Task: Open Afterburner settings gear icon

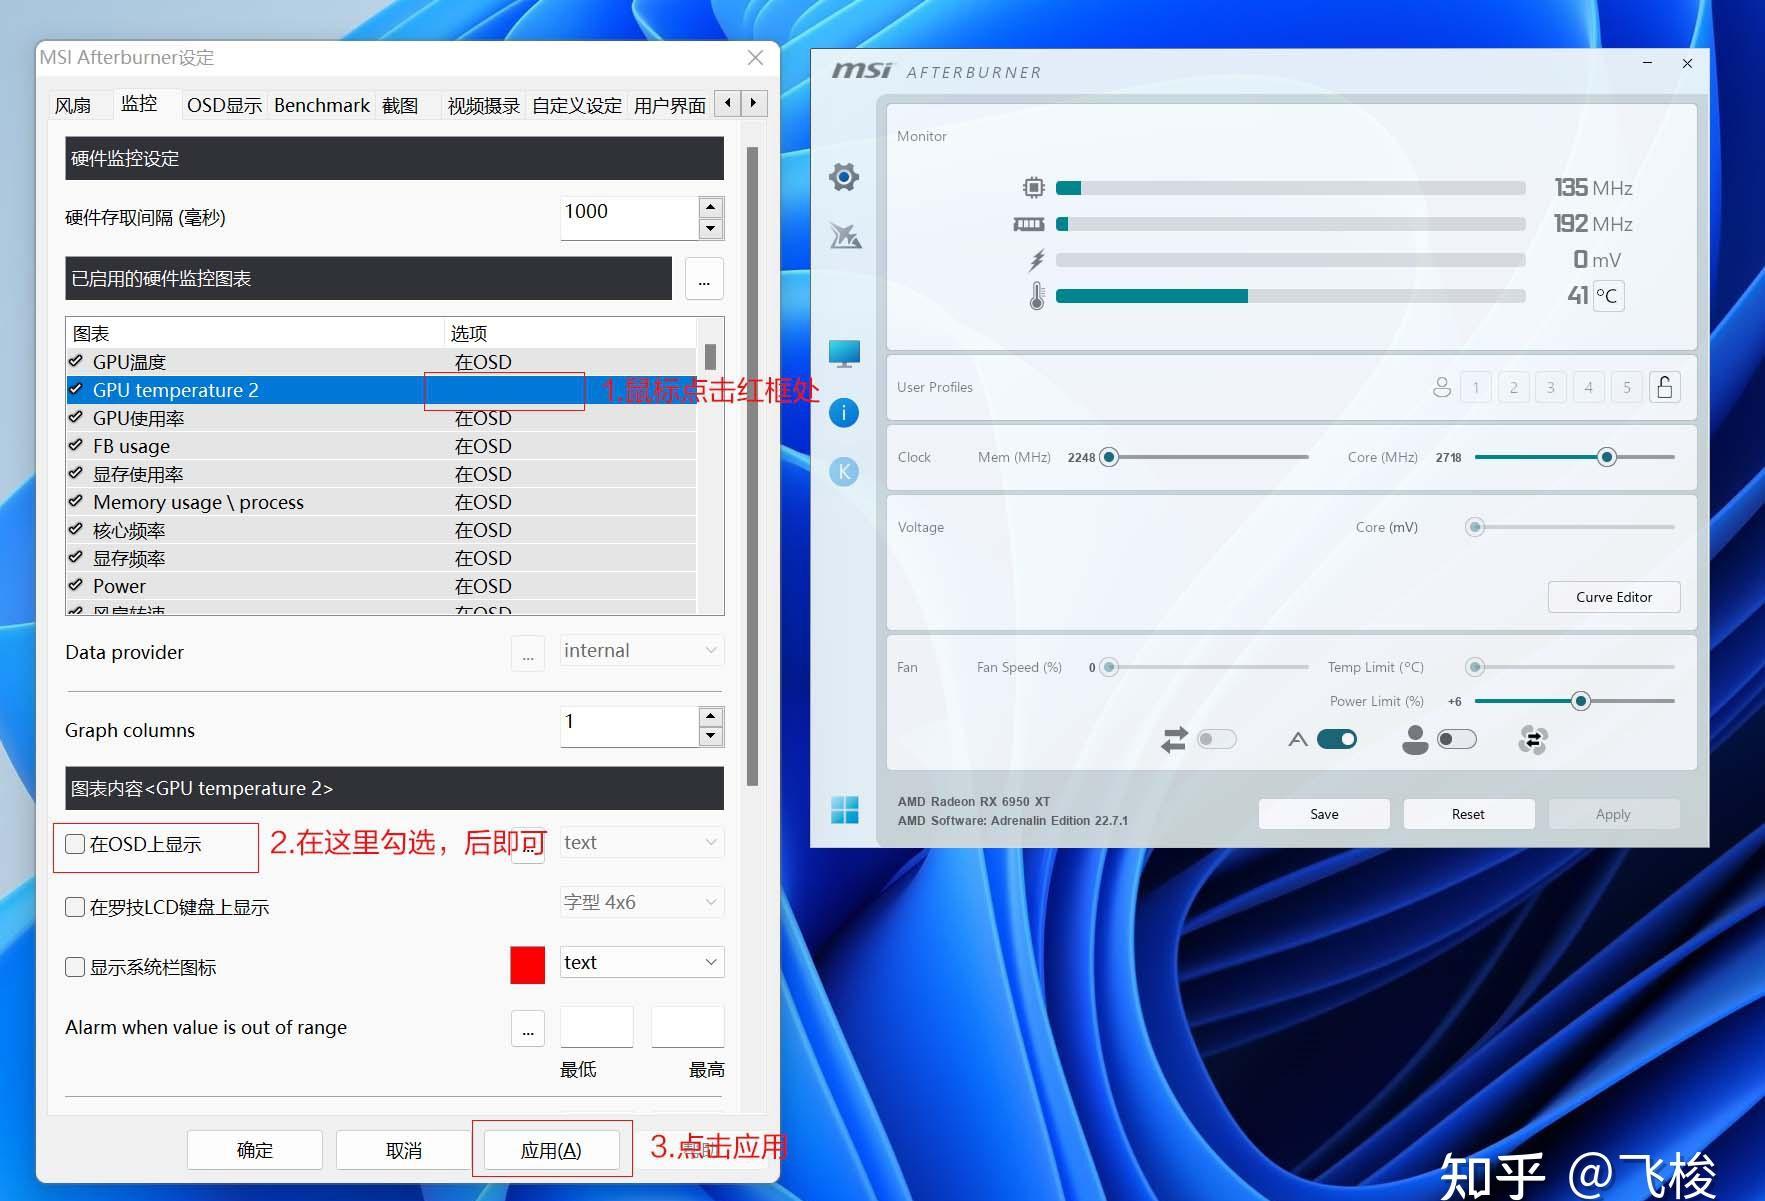Action: pyautogui.click(x=844, y=177)
